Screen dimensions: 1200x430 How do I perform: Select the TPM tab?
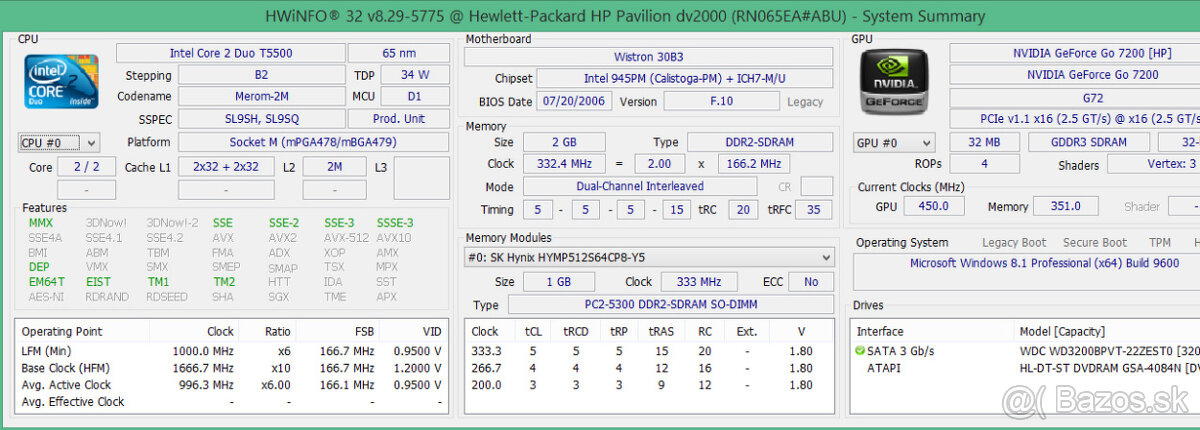click(1159, 242)
